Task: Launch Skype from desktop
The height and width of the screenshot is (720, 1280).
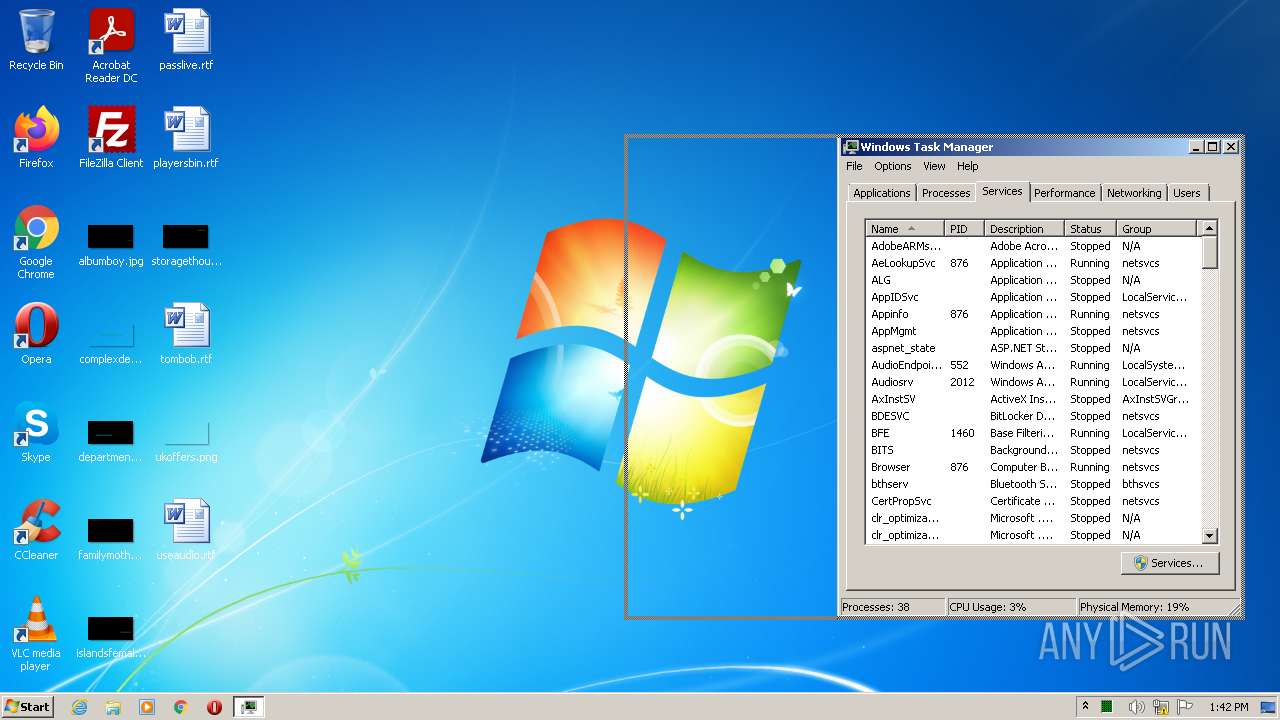Action: pyautogui.click(x=36, y=432)
